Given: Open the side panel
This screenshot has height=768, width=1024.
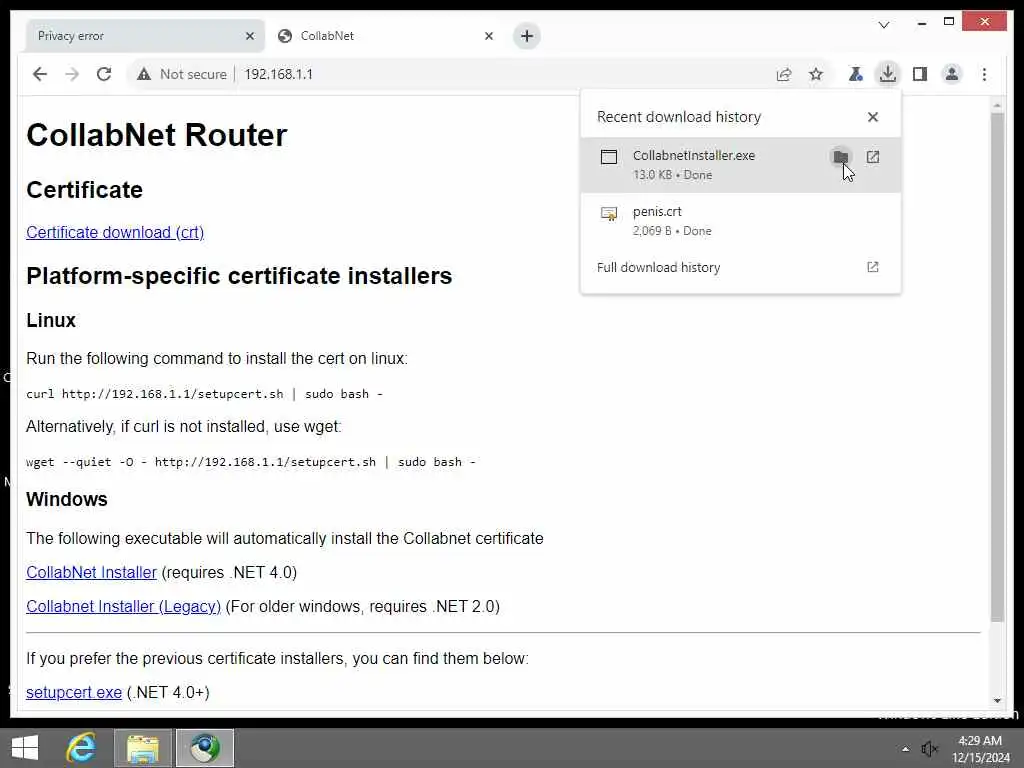Looking at the screenshot, I should click(x=920, y=74).
